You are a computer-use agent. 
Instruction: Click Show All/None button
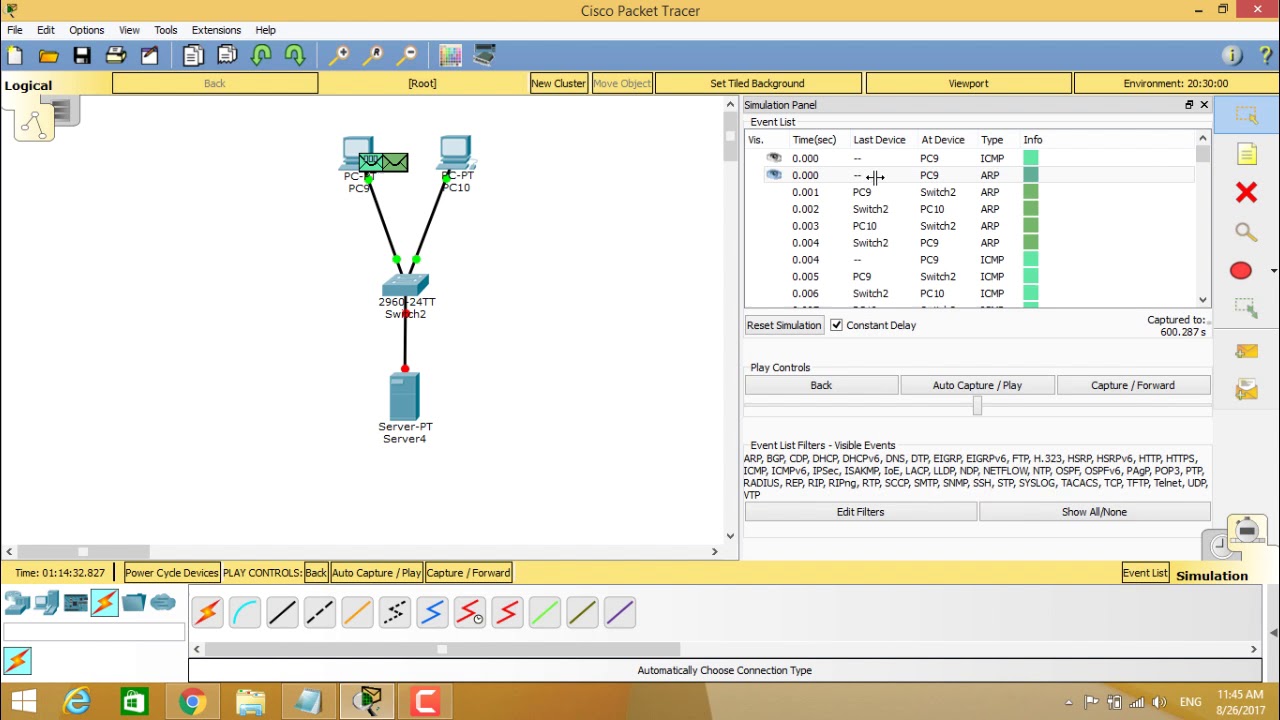[x=1094, y=512]
